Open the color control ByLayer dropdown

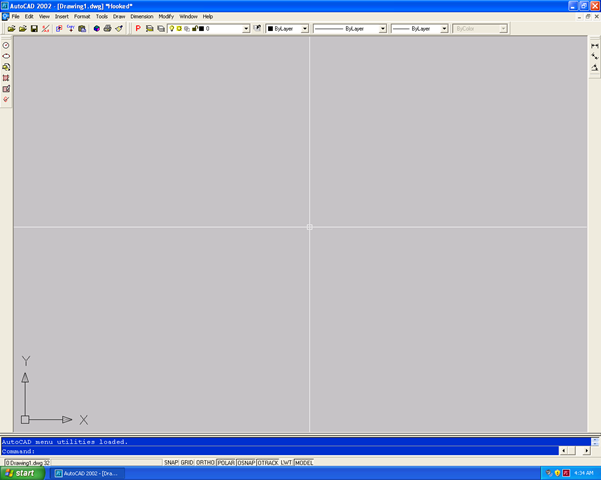[305, 29]
